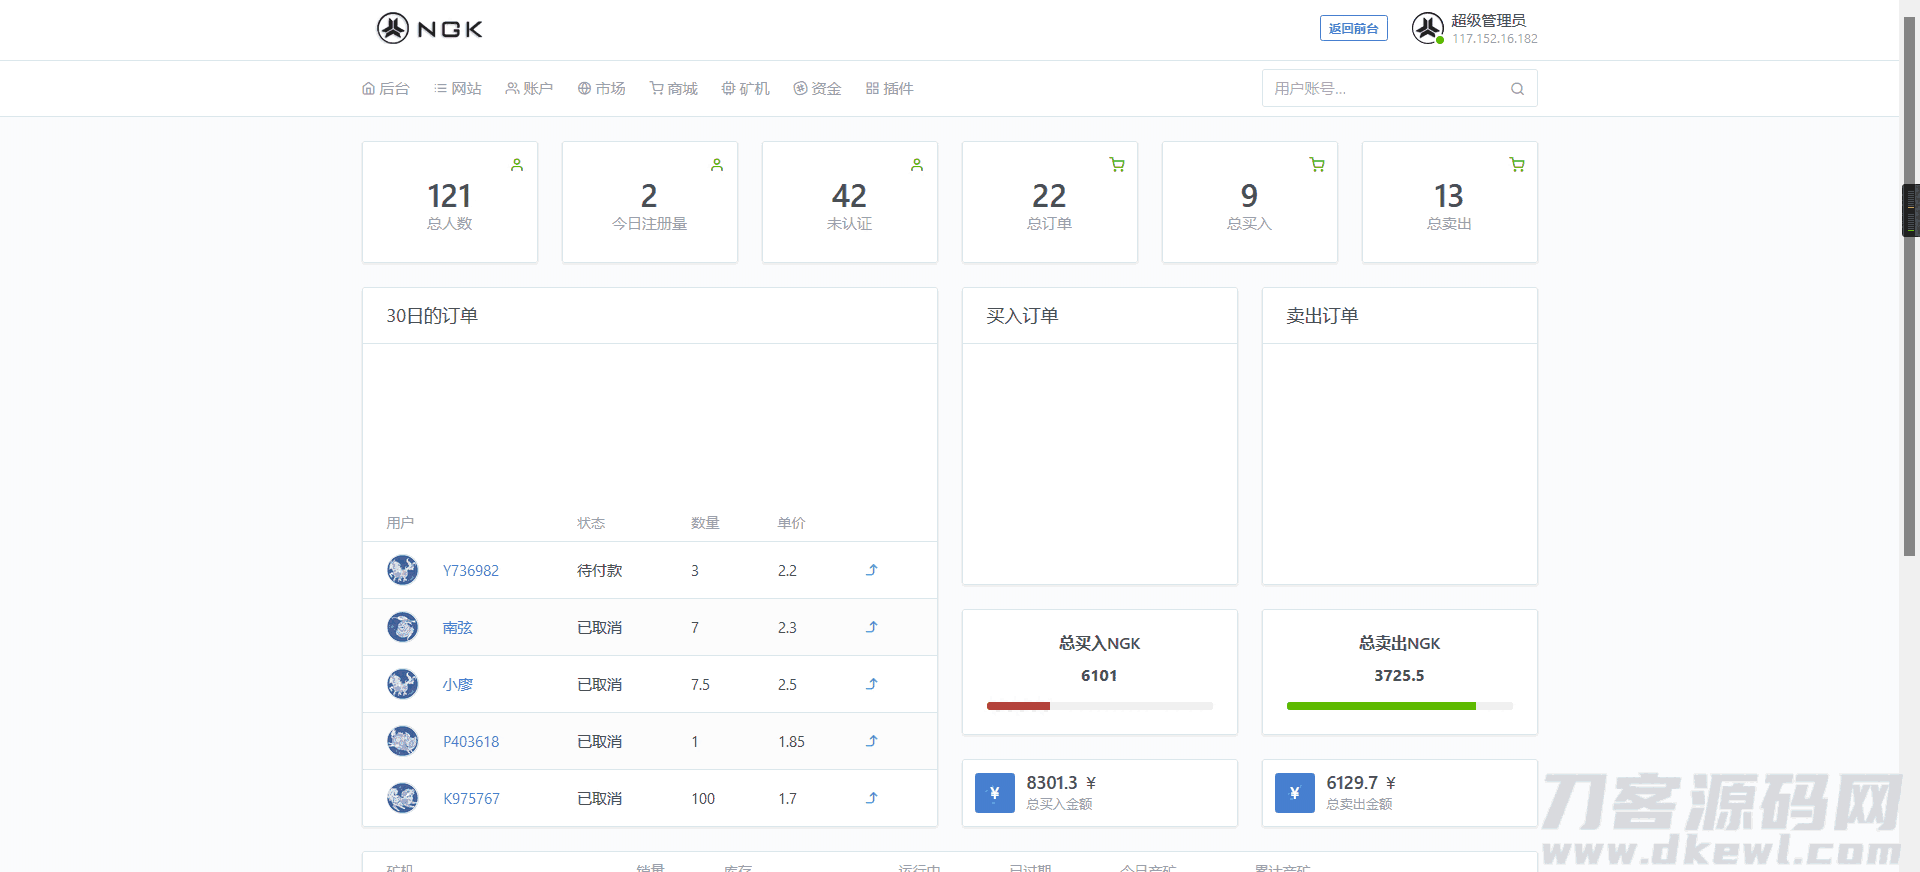This screenshot has height=872, width=1920.
Task: Open the 账户 menu
Action: click(529, 89)
